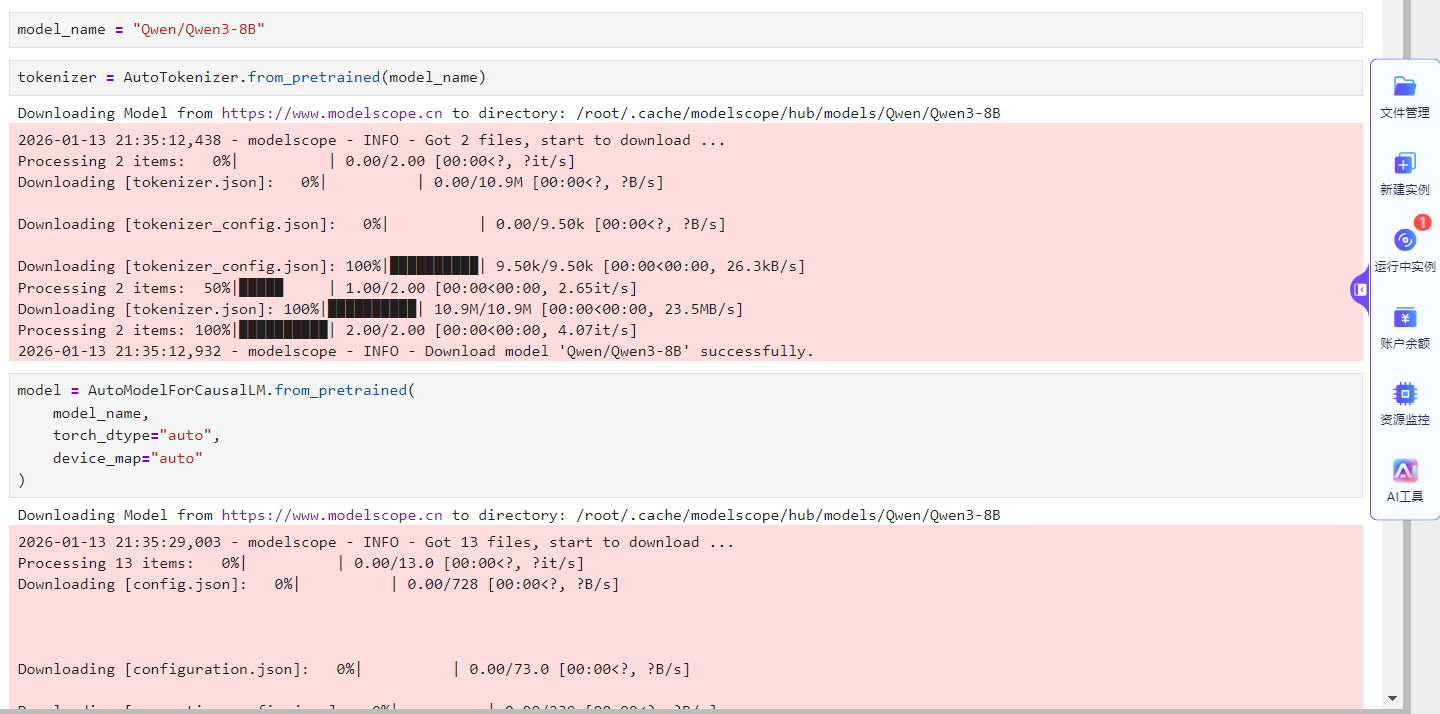Viewport: 1440px width, 714px height.
Task: Click the device_map="auto" code line
Action: (x=128, y=458)
